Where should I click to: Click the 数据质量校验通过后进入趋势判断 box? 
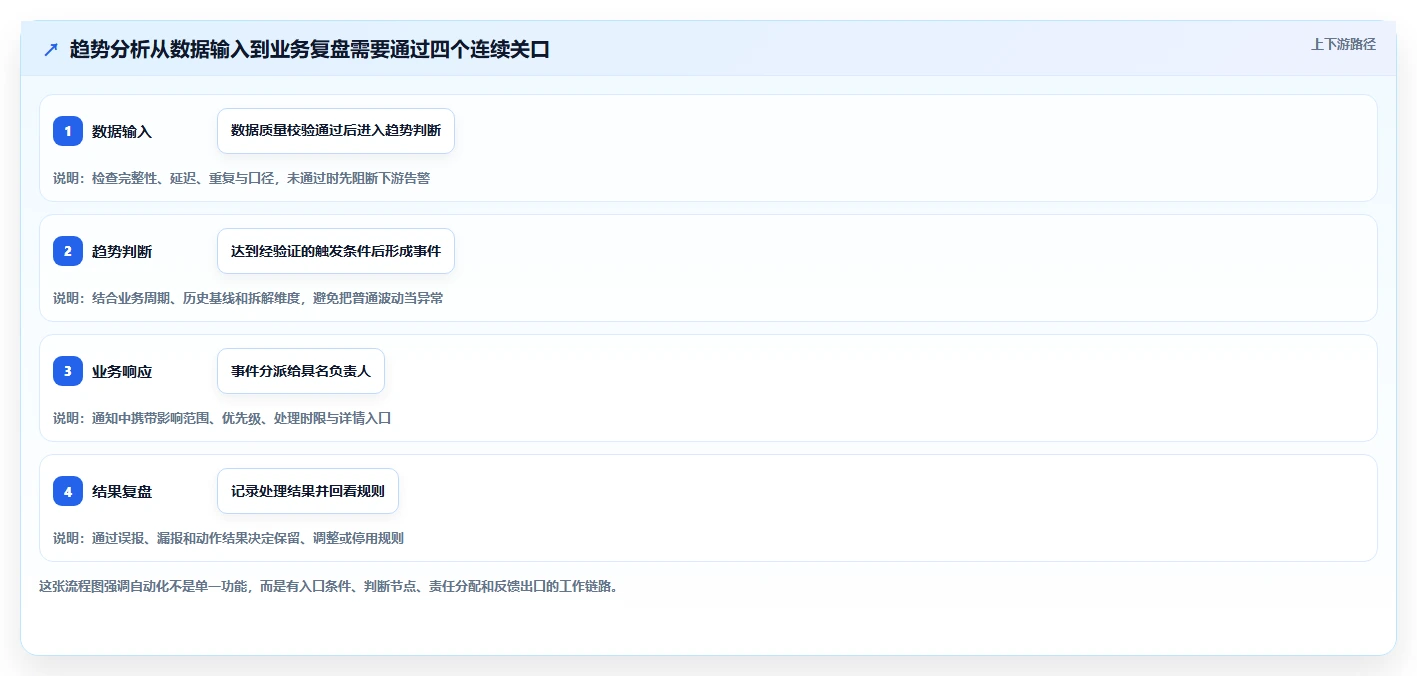tap(336, 131)
